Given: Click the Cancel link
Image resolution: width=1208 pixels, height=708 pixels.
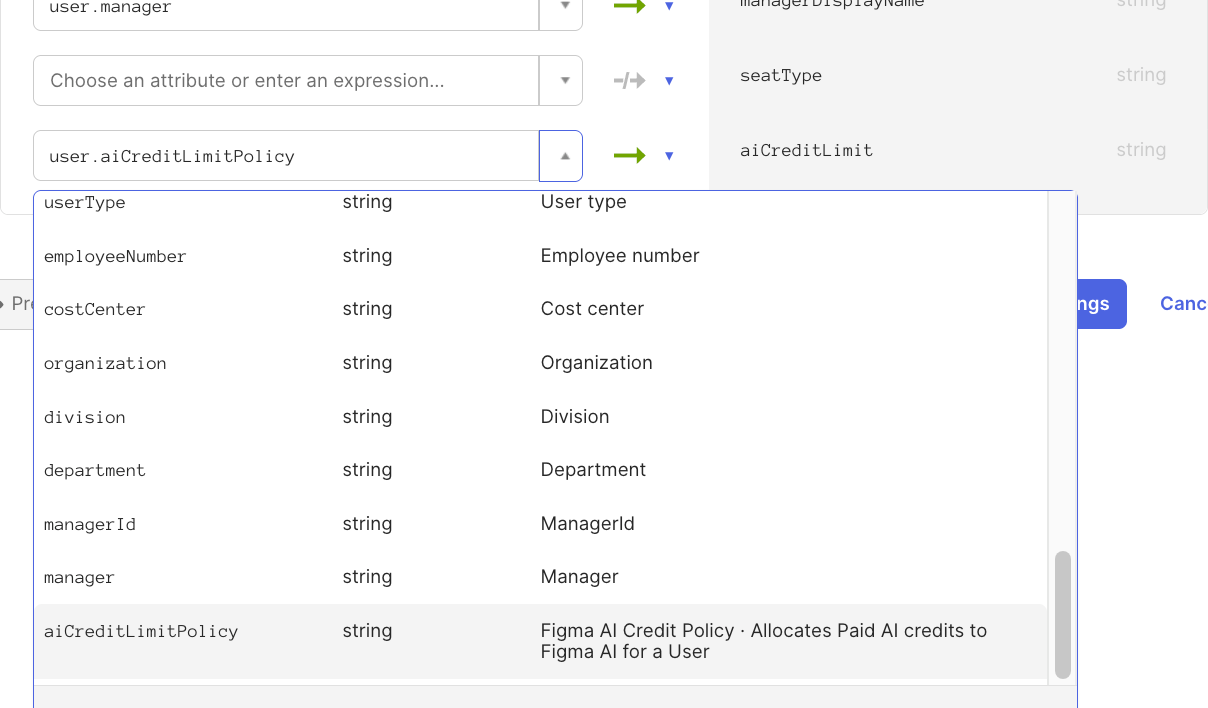Looking at the screenshot, I should (1183, 304).
